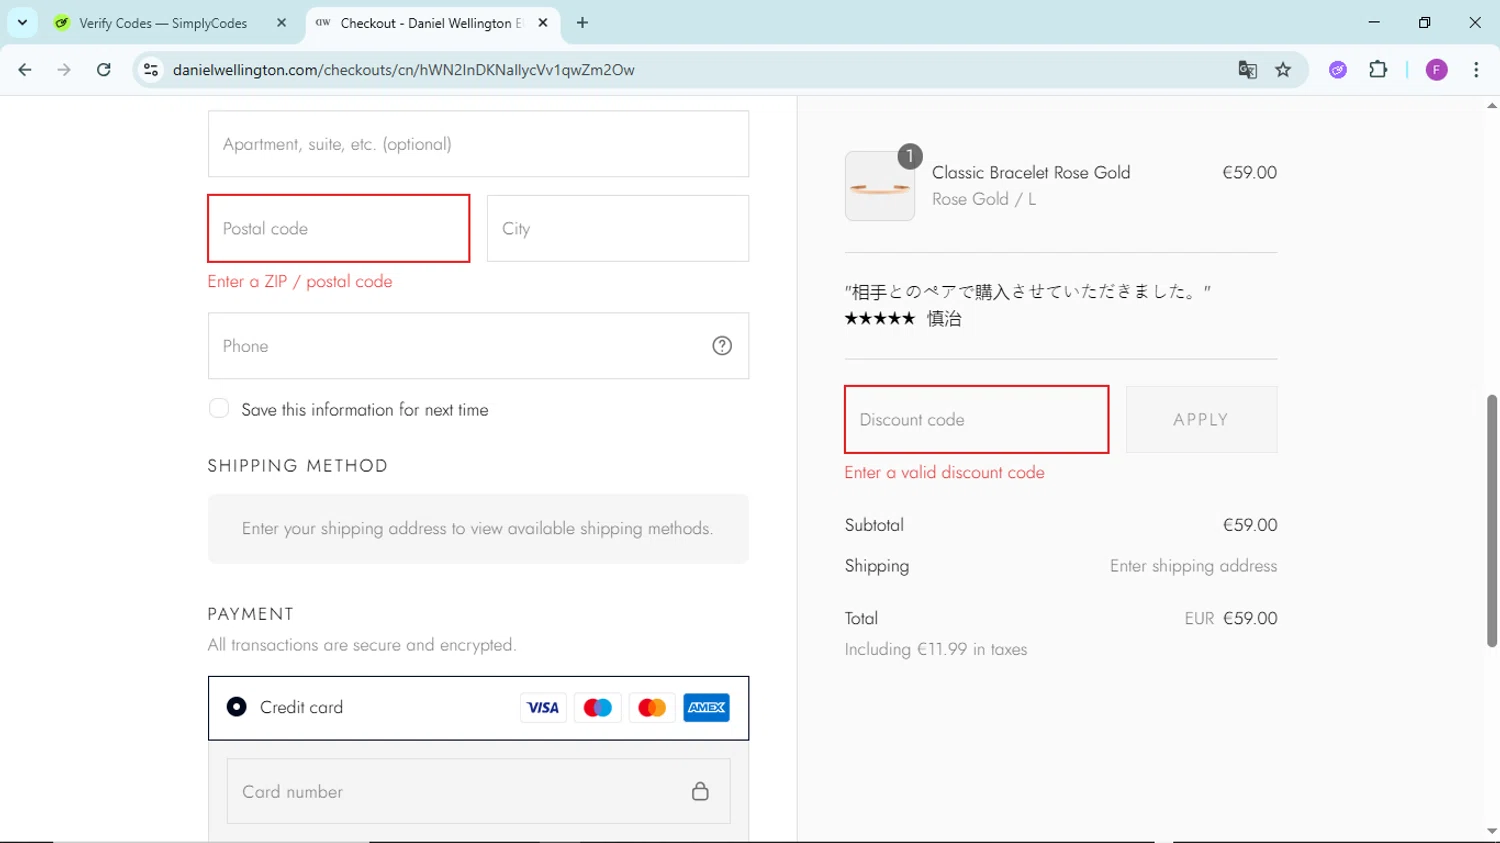The image size is (1500, 843).
Task: Click the scrollbar up arrow
Action: point(1492,105)
